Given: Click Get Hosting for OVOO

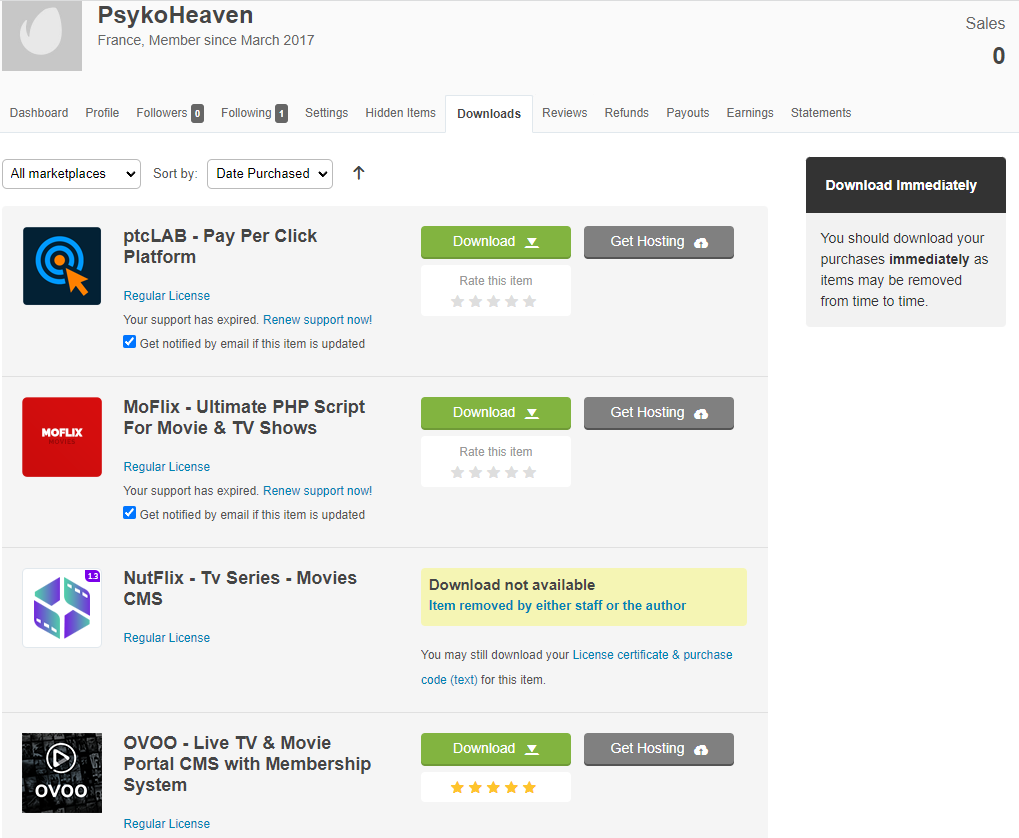Looking at the screenshot, I should [659, 749].
